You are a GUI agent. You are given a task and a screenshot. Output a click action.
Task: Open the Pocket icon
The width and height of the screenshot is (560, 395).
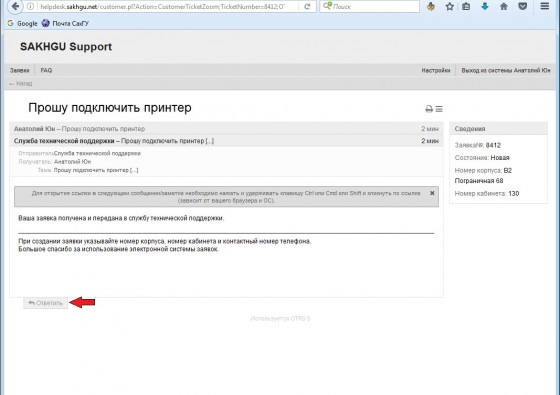(522, 6)
